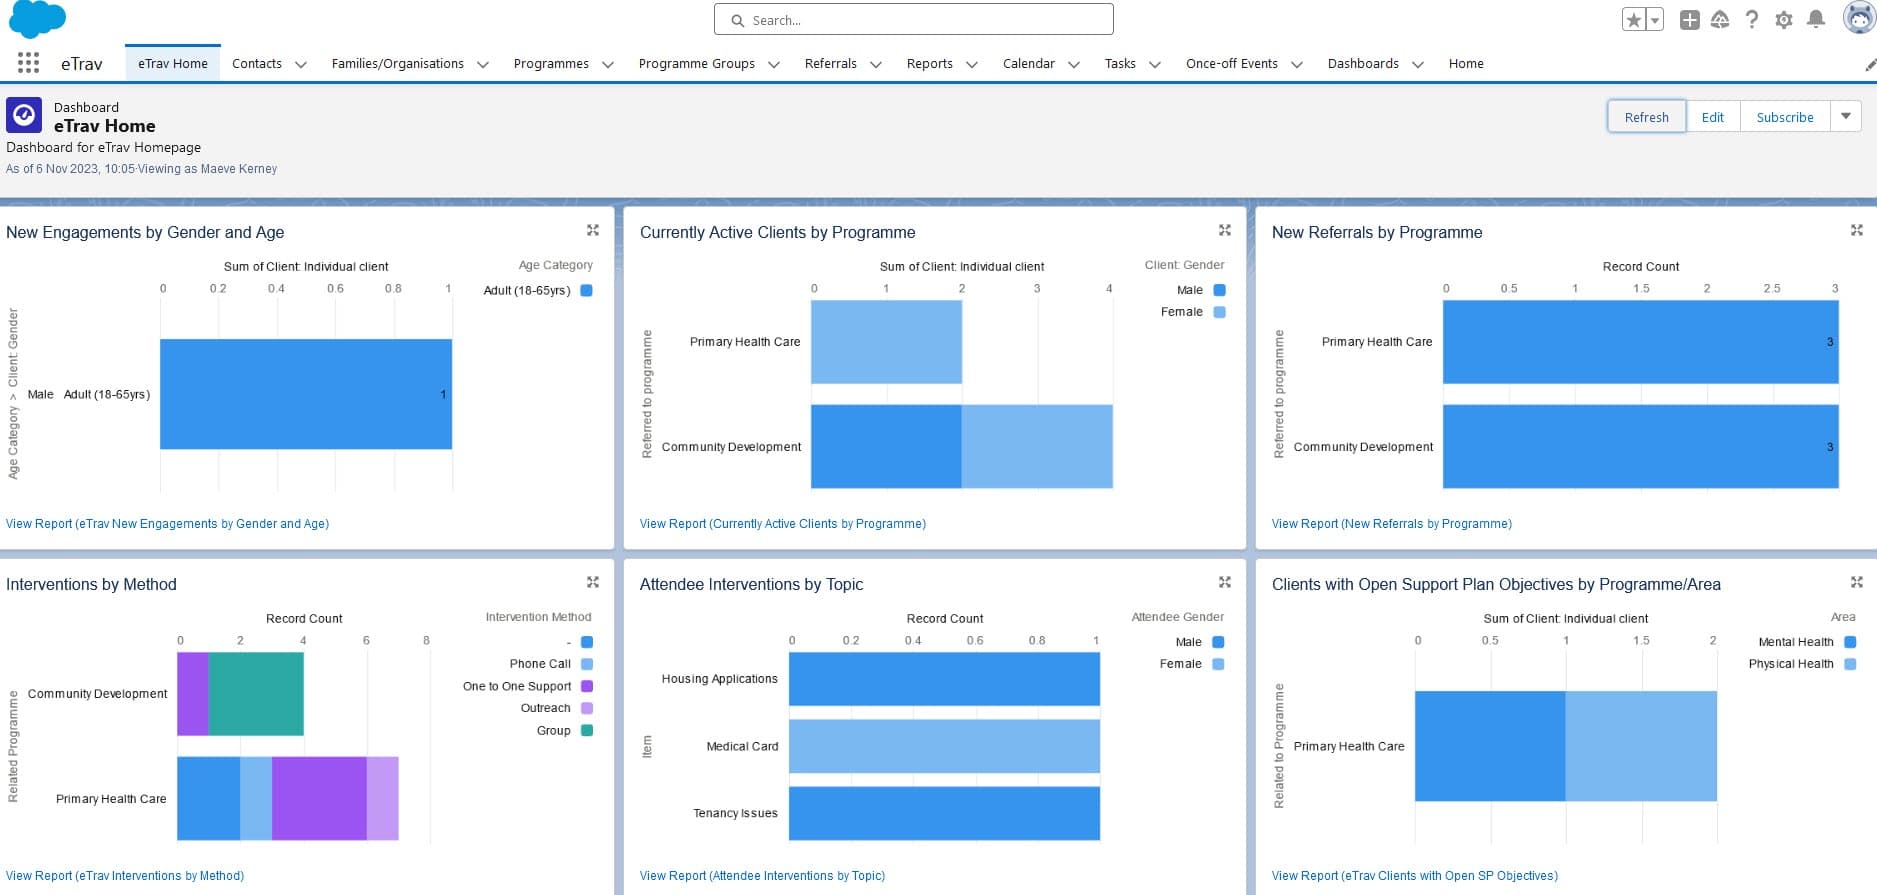Go to Contacts tab
This screenshot has width=1877, height=895.
click(x=257, y=63)
